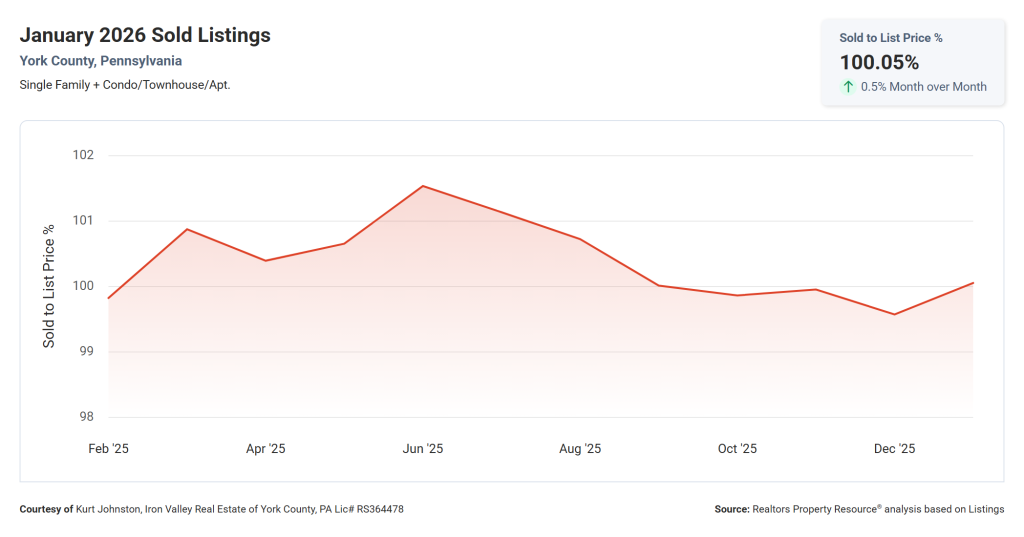1024x537 pixels.
Task: Click the line's end point at January 2026
Action: click(x=972, y=283)
